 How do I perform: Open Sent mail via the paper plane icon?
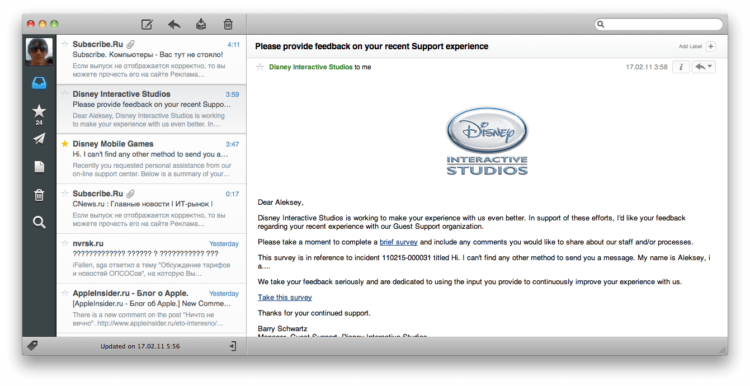point(39,139)
